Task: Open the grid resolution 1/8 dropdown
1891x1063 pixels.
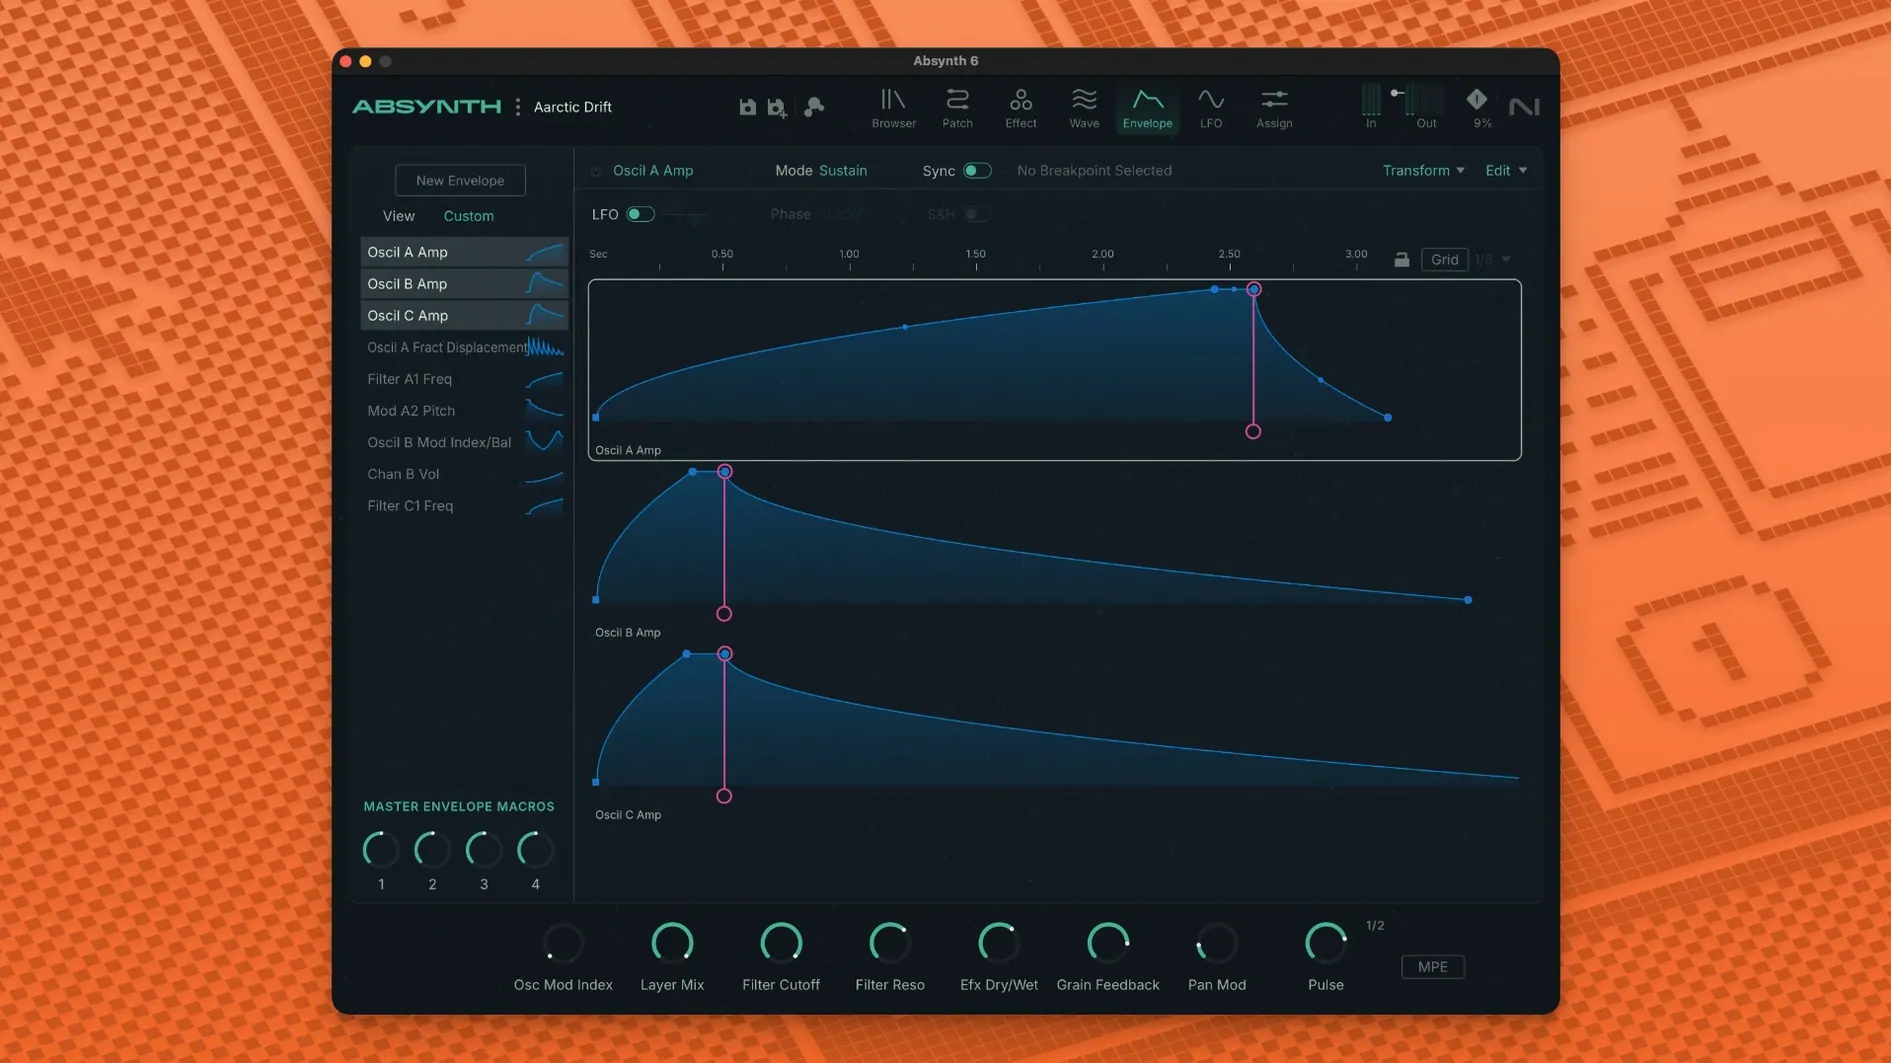Action: [1492, 260]
